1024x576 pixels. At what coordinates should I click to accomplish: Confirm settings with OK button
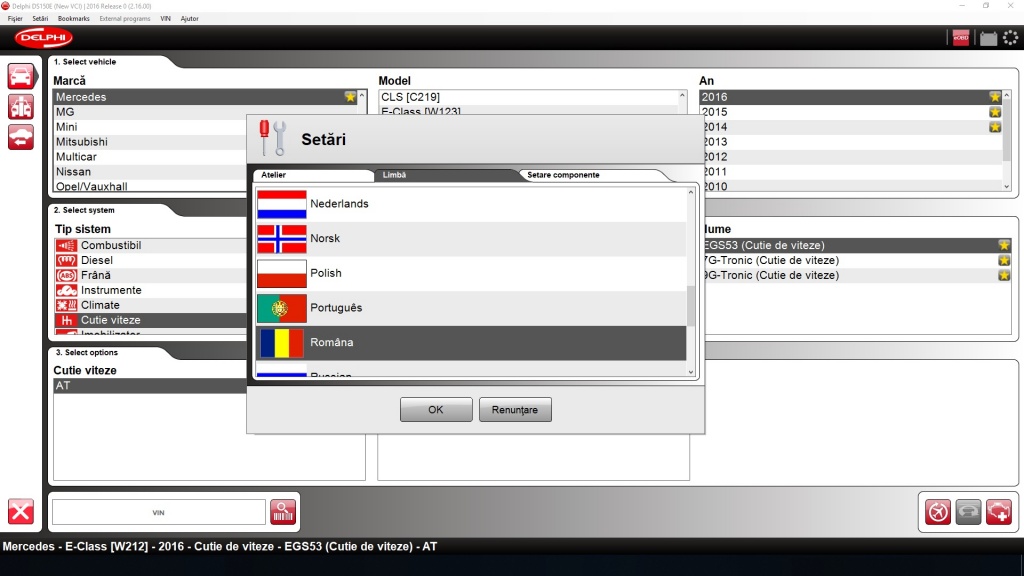pyautogui.click(x=436, y=409)
